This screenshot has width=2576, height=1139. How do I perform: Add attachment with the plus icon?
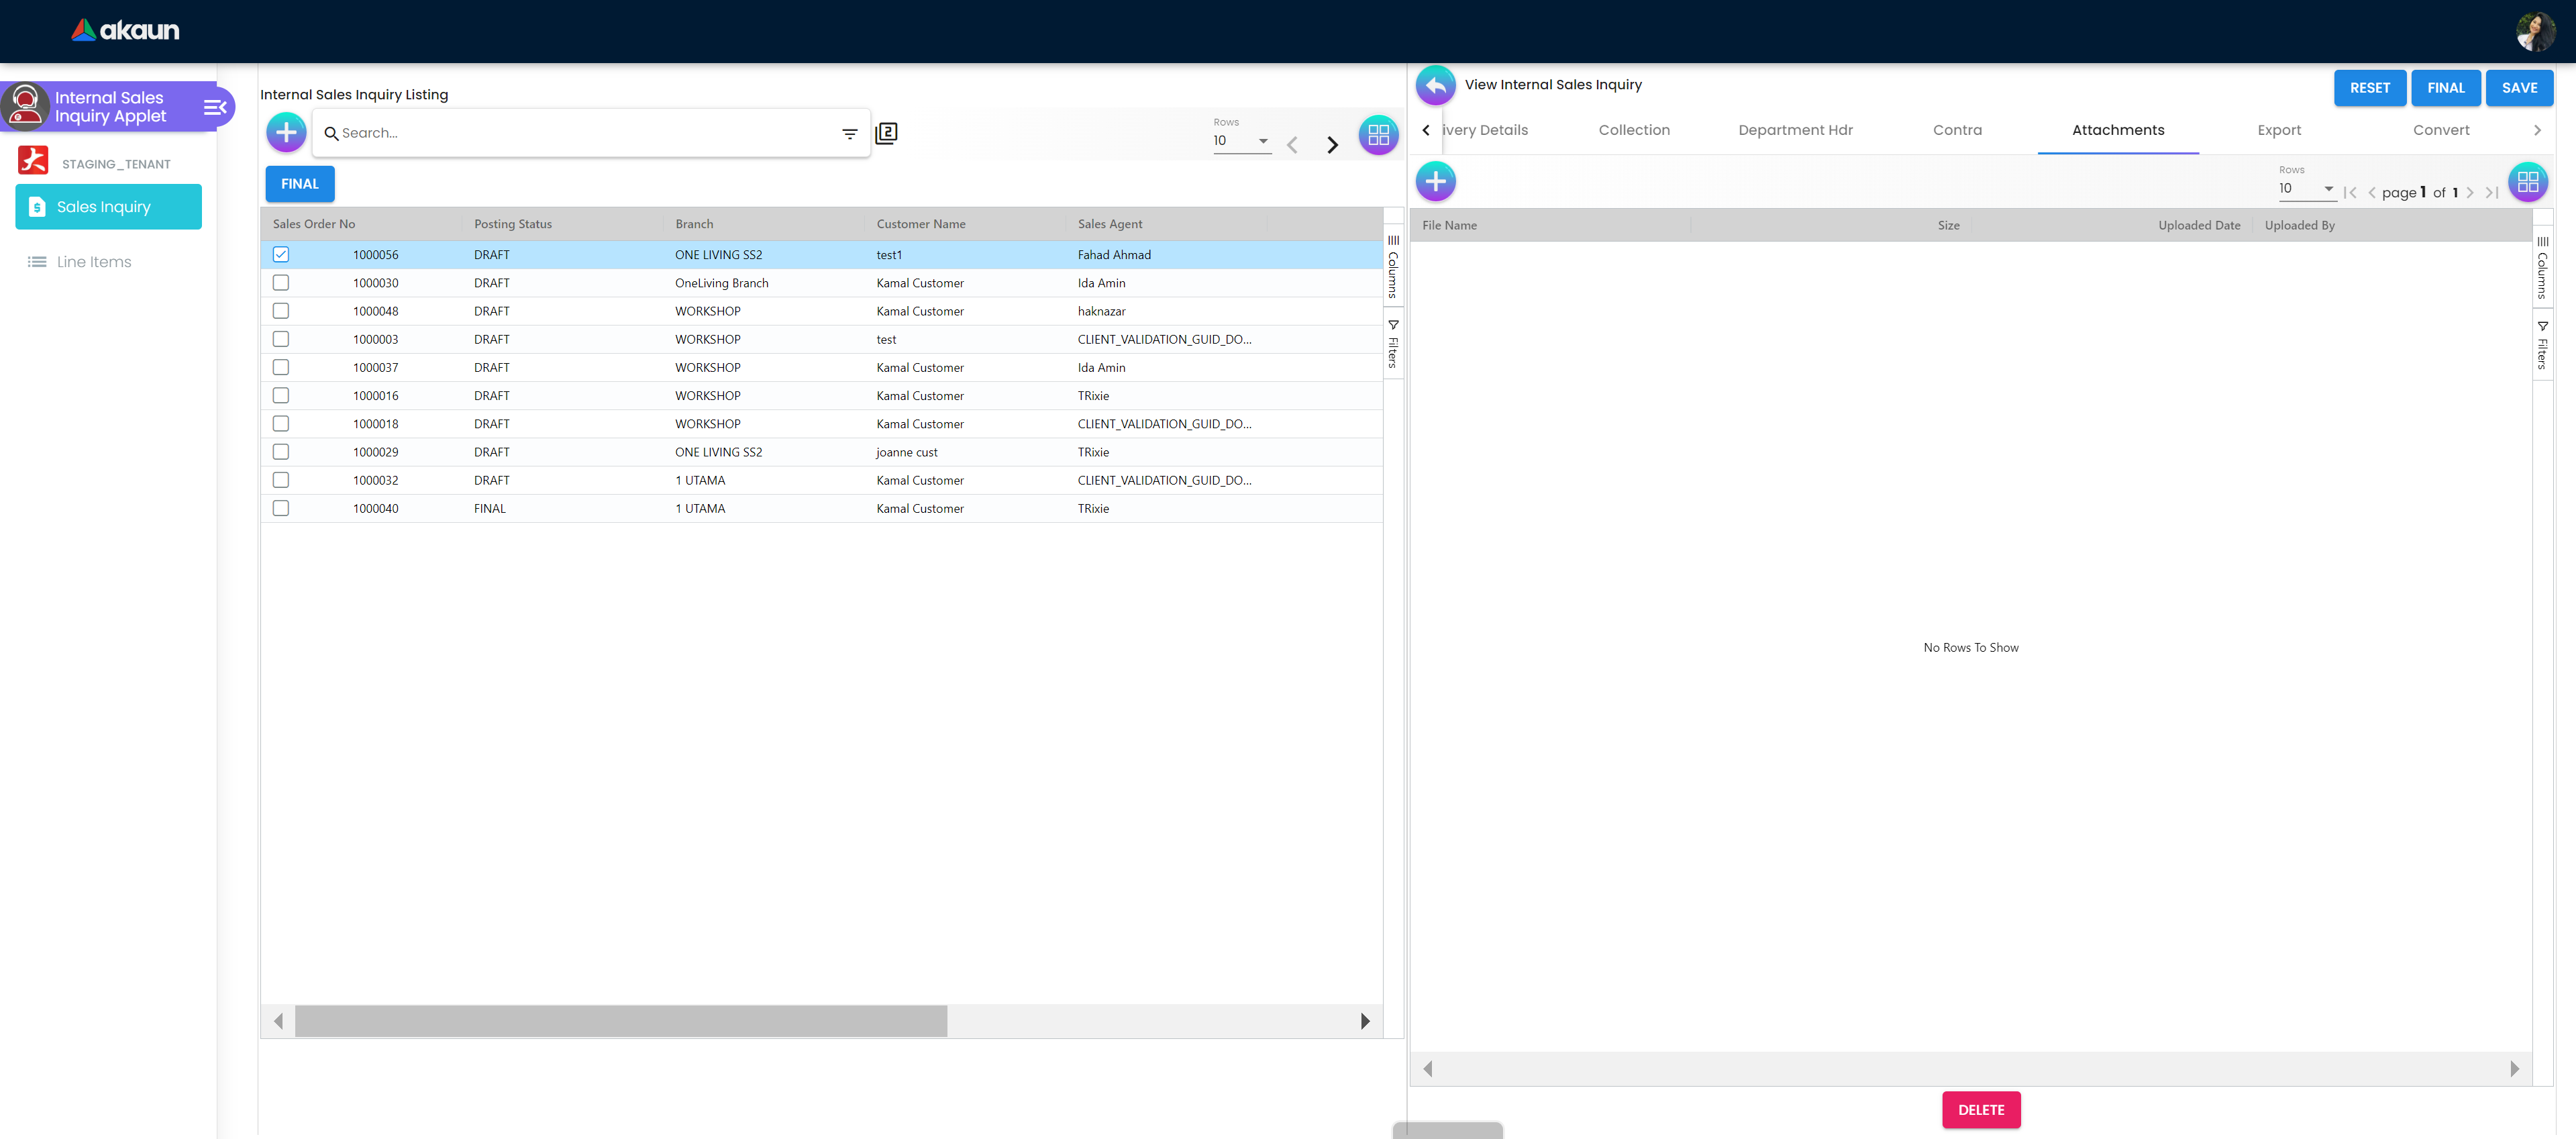coord(1435,182)
